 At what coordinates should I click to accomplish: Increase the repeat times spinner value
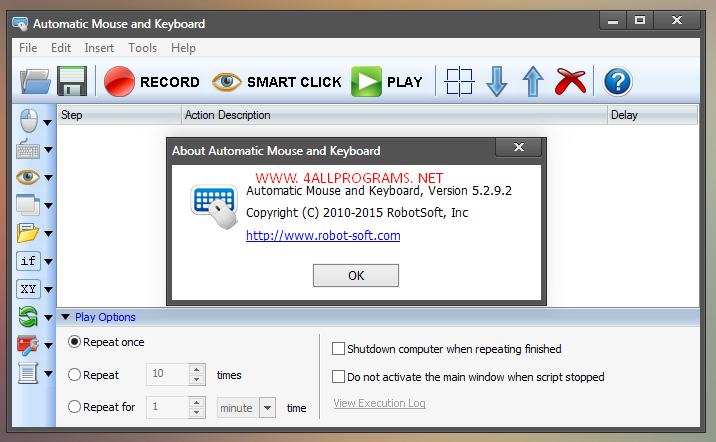pos(196,369)
